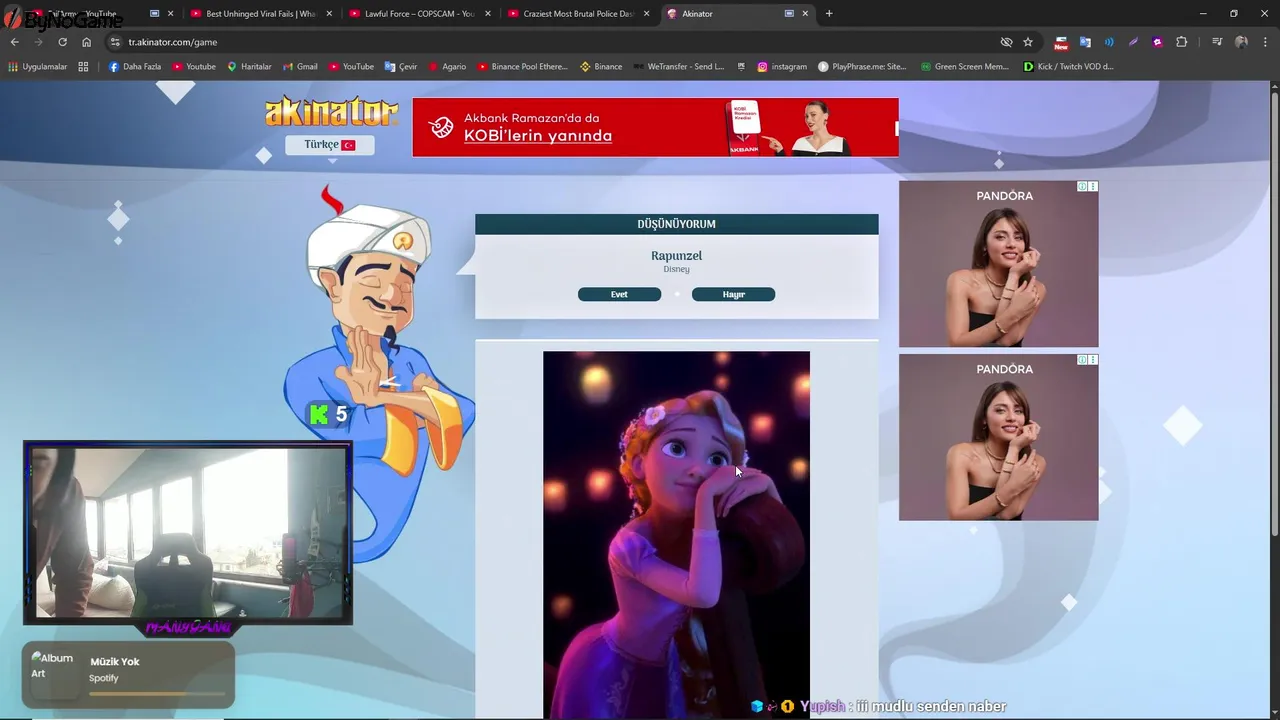Close the 'Craziest Most Brutal Police Dash' tab
Screen dimensions: 1280x720
coord(647,14)
